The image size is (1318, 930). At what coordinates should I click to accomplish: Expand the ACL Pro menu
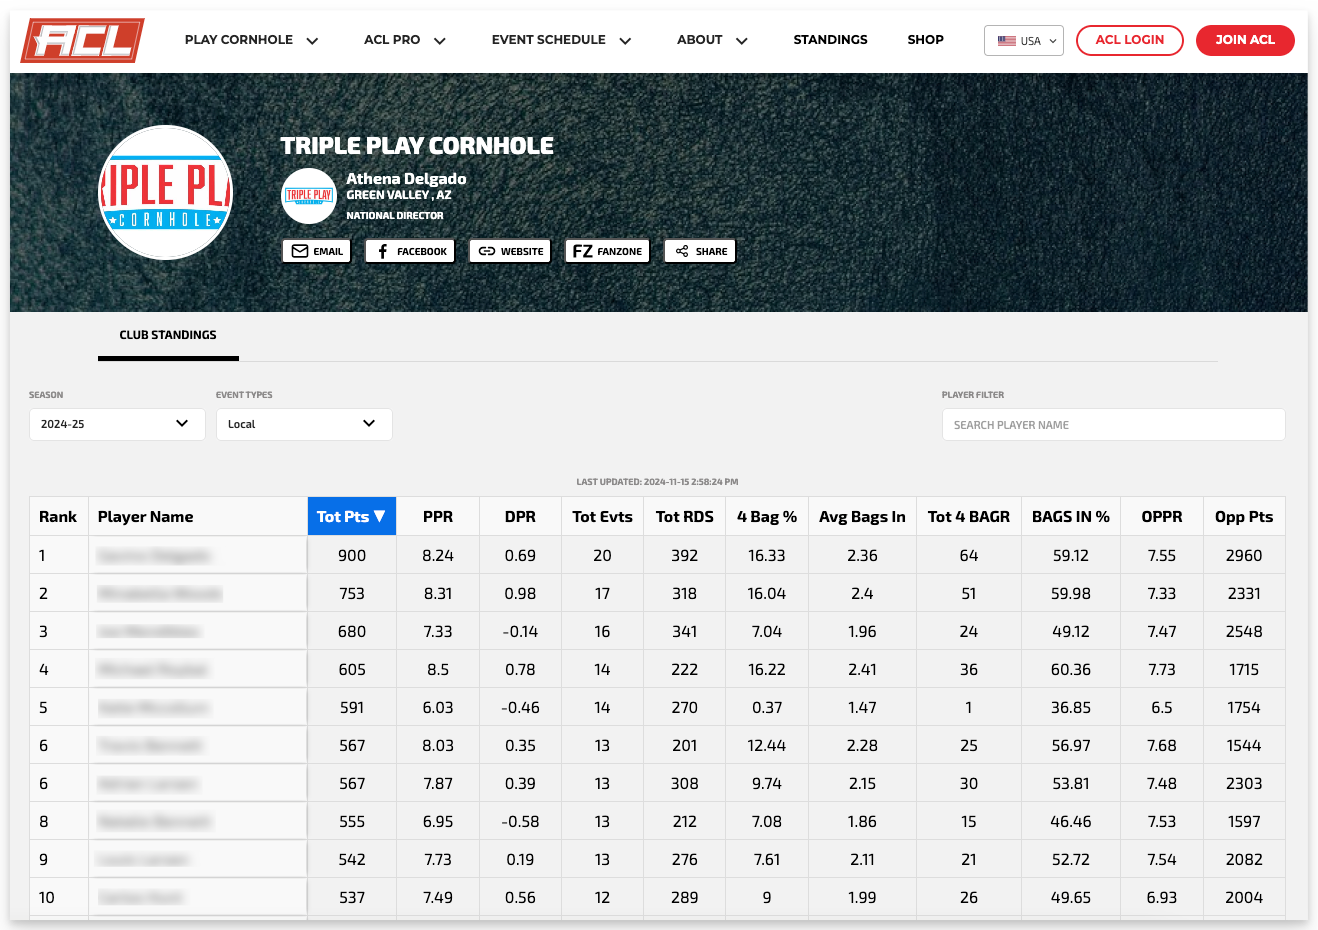[405, 40]
